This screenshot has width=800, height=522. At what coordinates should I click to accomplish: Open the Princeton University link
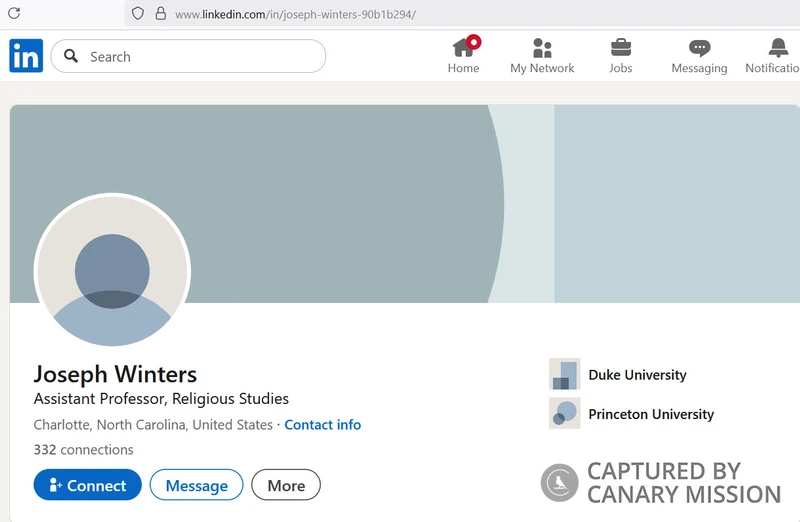click(x=651, y=414)
